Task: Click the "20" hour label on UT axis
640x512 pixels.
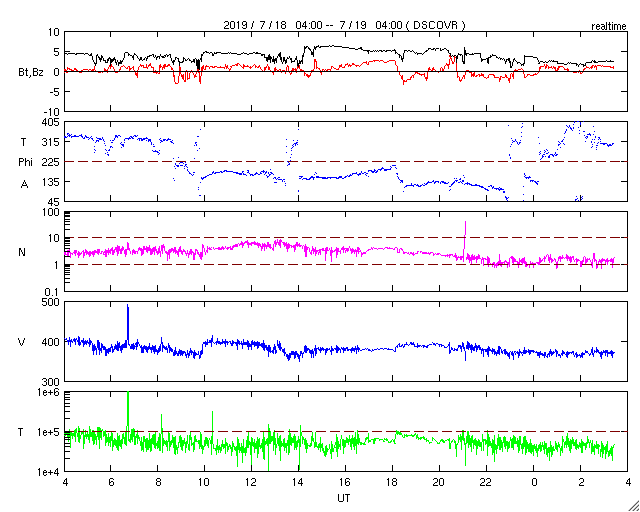Action: tap(439, 483)
